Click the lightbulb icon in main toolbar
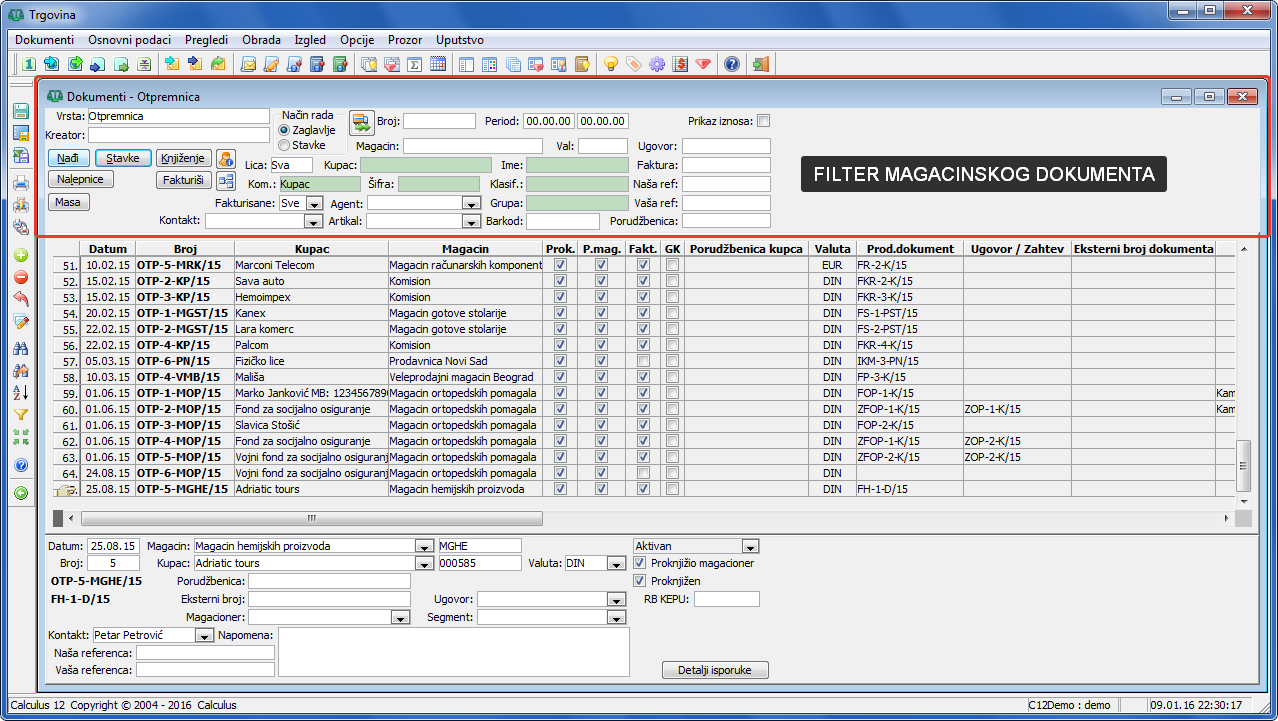 click(x=610, y=64)
